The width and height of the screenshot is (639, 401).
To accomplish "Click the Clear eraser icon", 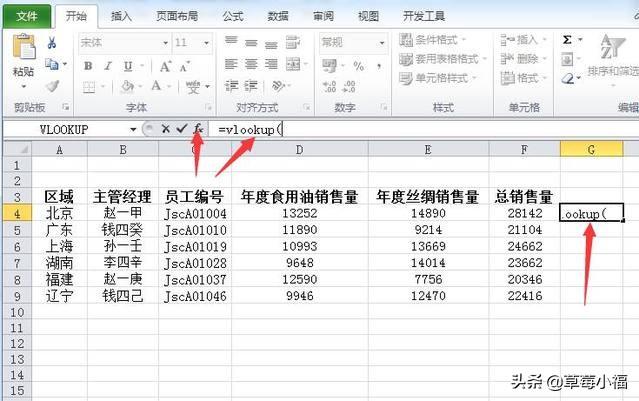I will coord(568,78).
